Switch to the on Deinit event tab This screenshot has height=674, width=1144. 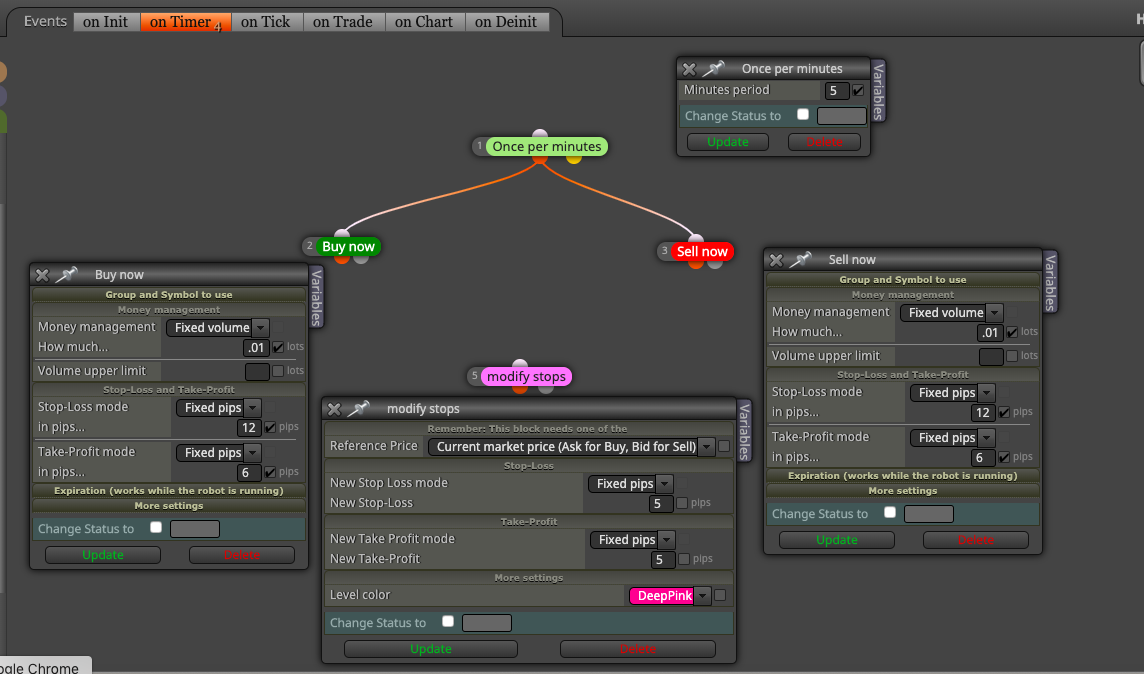click(506, 22)
